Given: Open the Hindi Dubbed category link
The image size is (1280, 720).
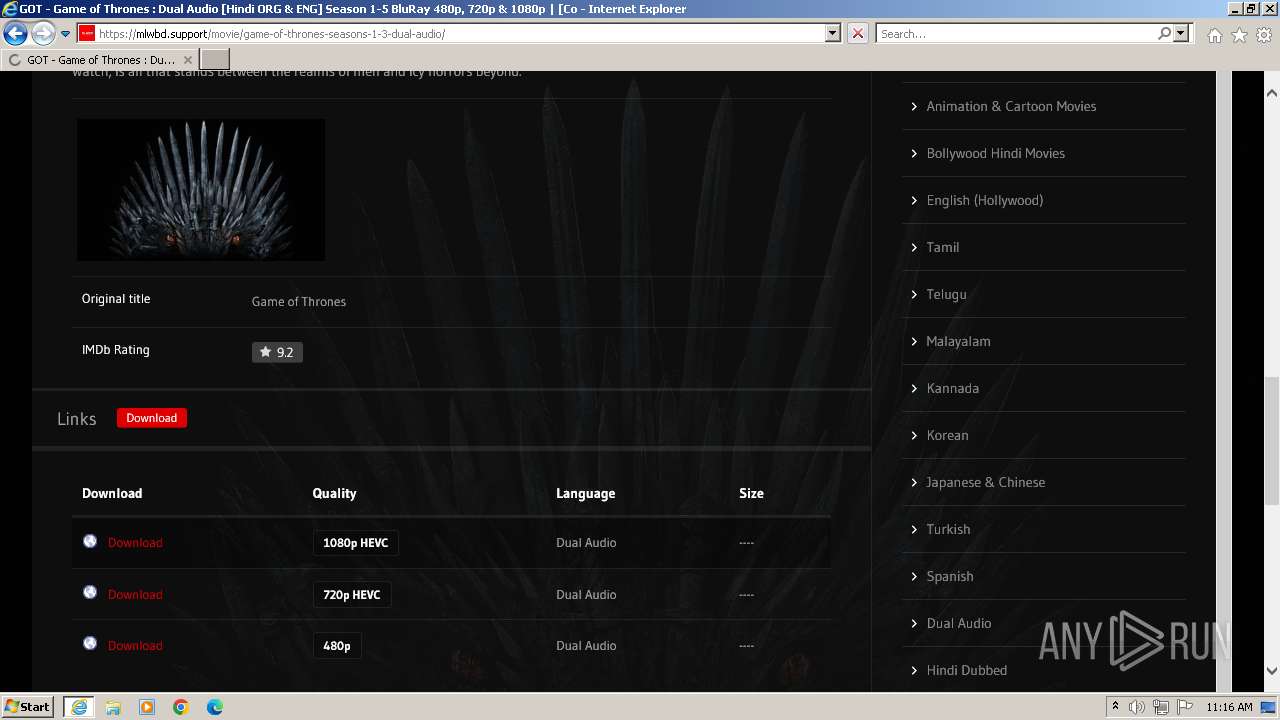Looking at the screenshot, I should tap(966, 670).
